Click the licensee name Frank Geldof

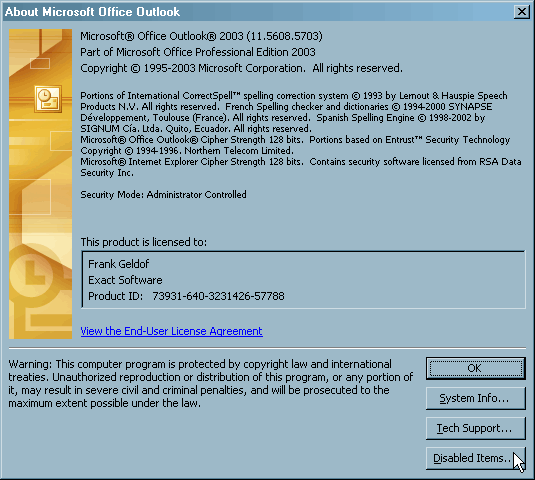click(119, 264)
